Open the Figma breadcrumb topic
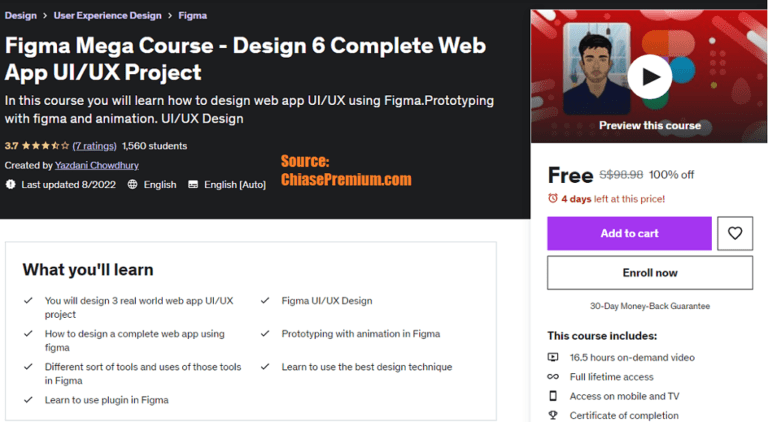The height and width of the screenshot is (422, 768). [193, 16]
